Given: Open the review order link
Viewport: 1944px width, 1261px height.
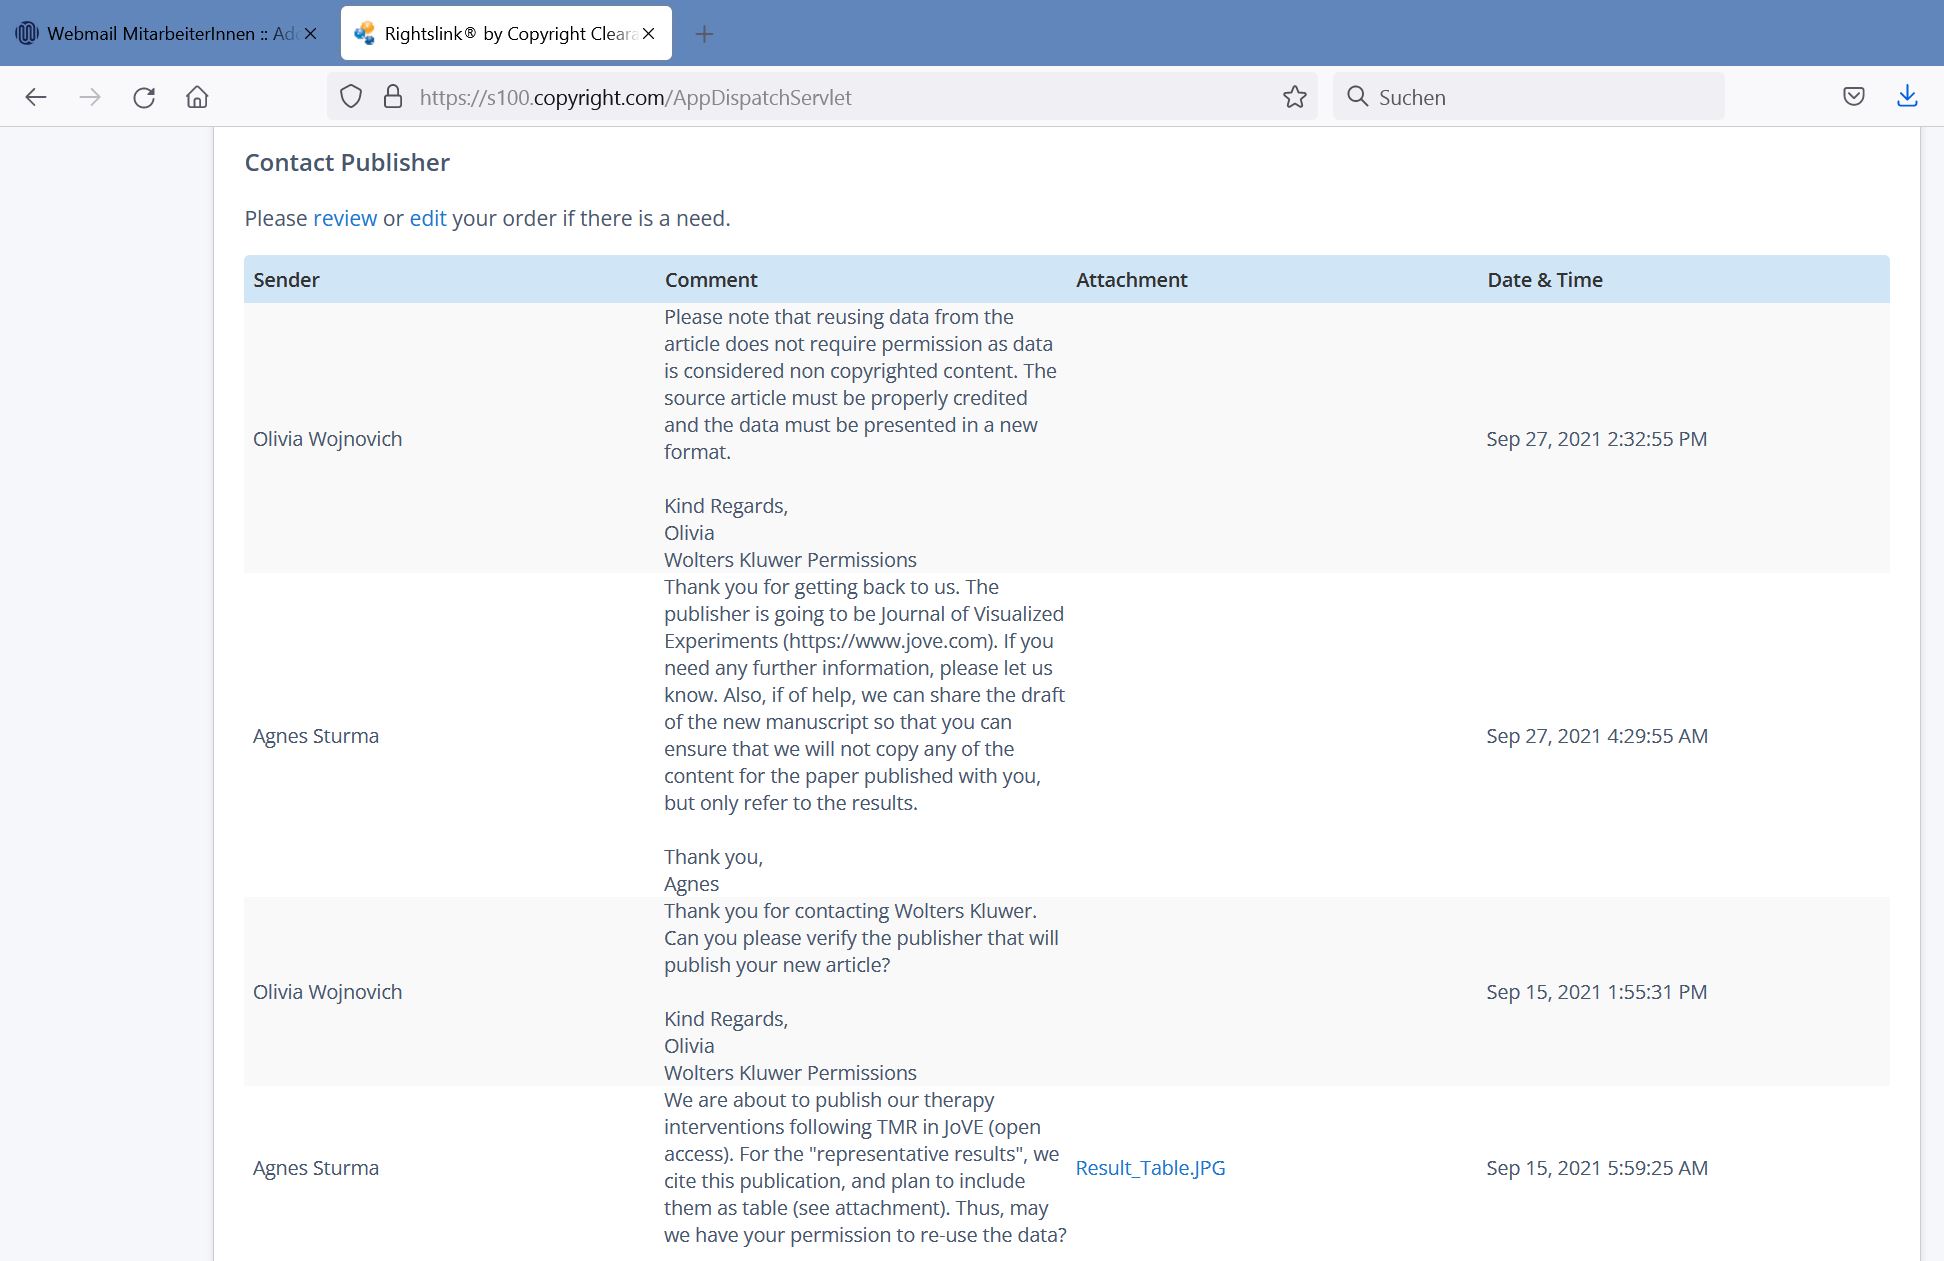Looking at the screenshot, I should click(345, 218).
